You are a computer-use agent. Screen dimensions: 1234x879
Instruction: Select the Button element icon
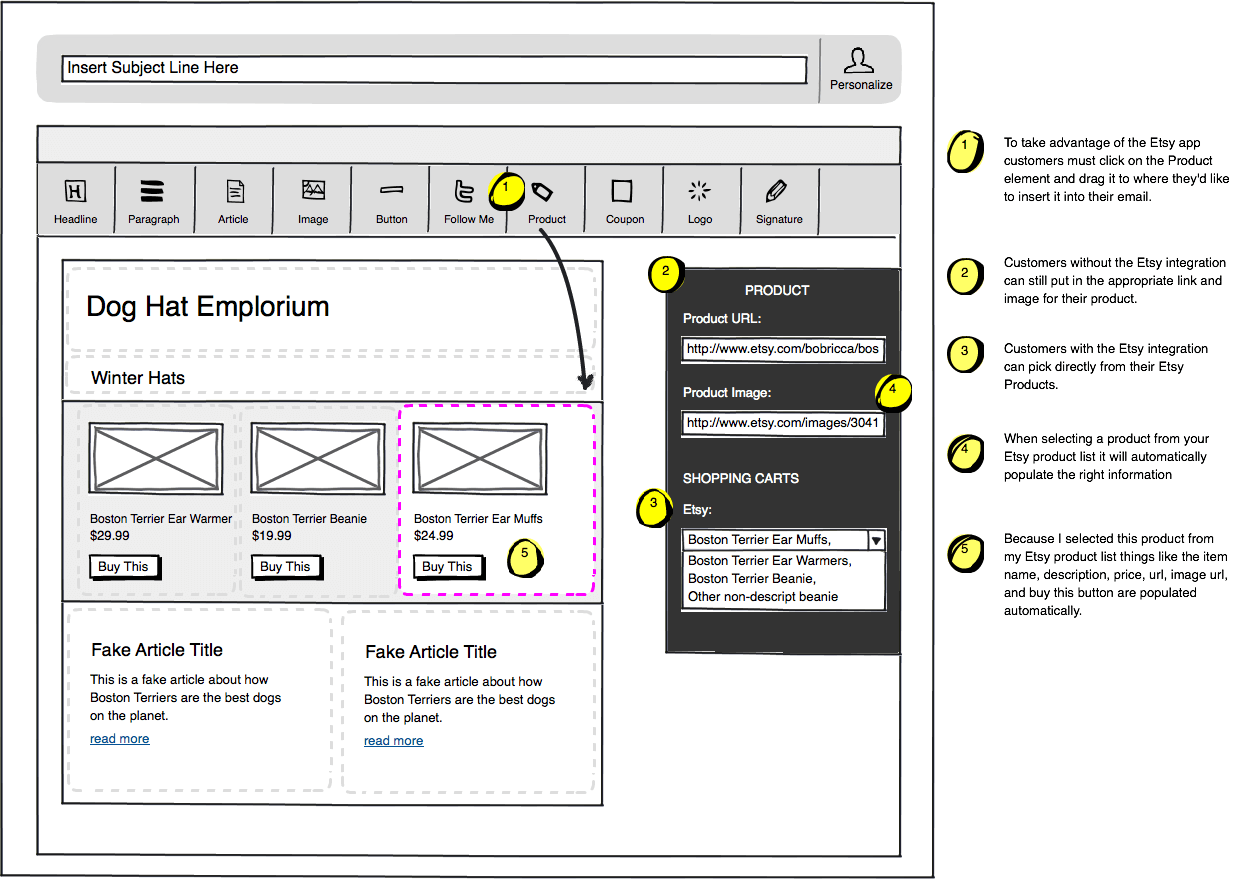click(391, 190)
